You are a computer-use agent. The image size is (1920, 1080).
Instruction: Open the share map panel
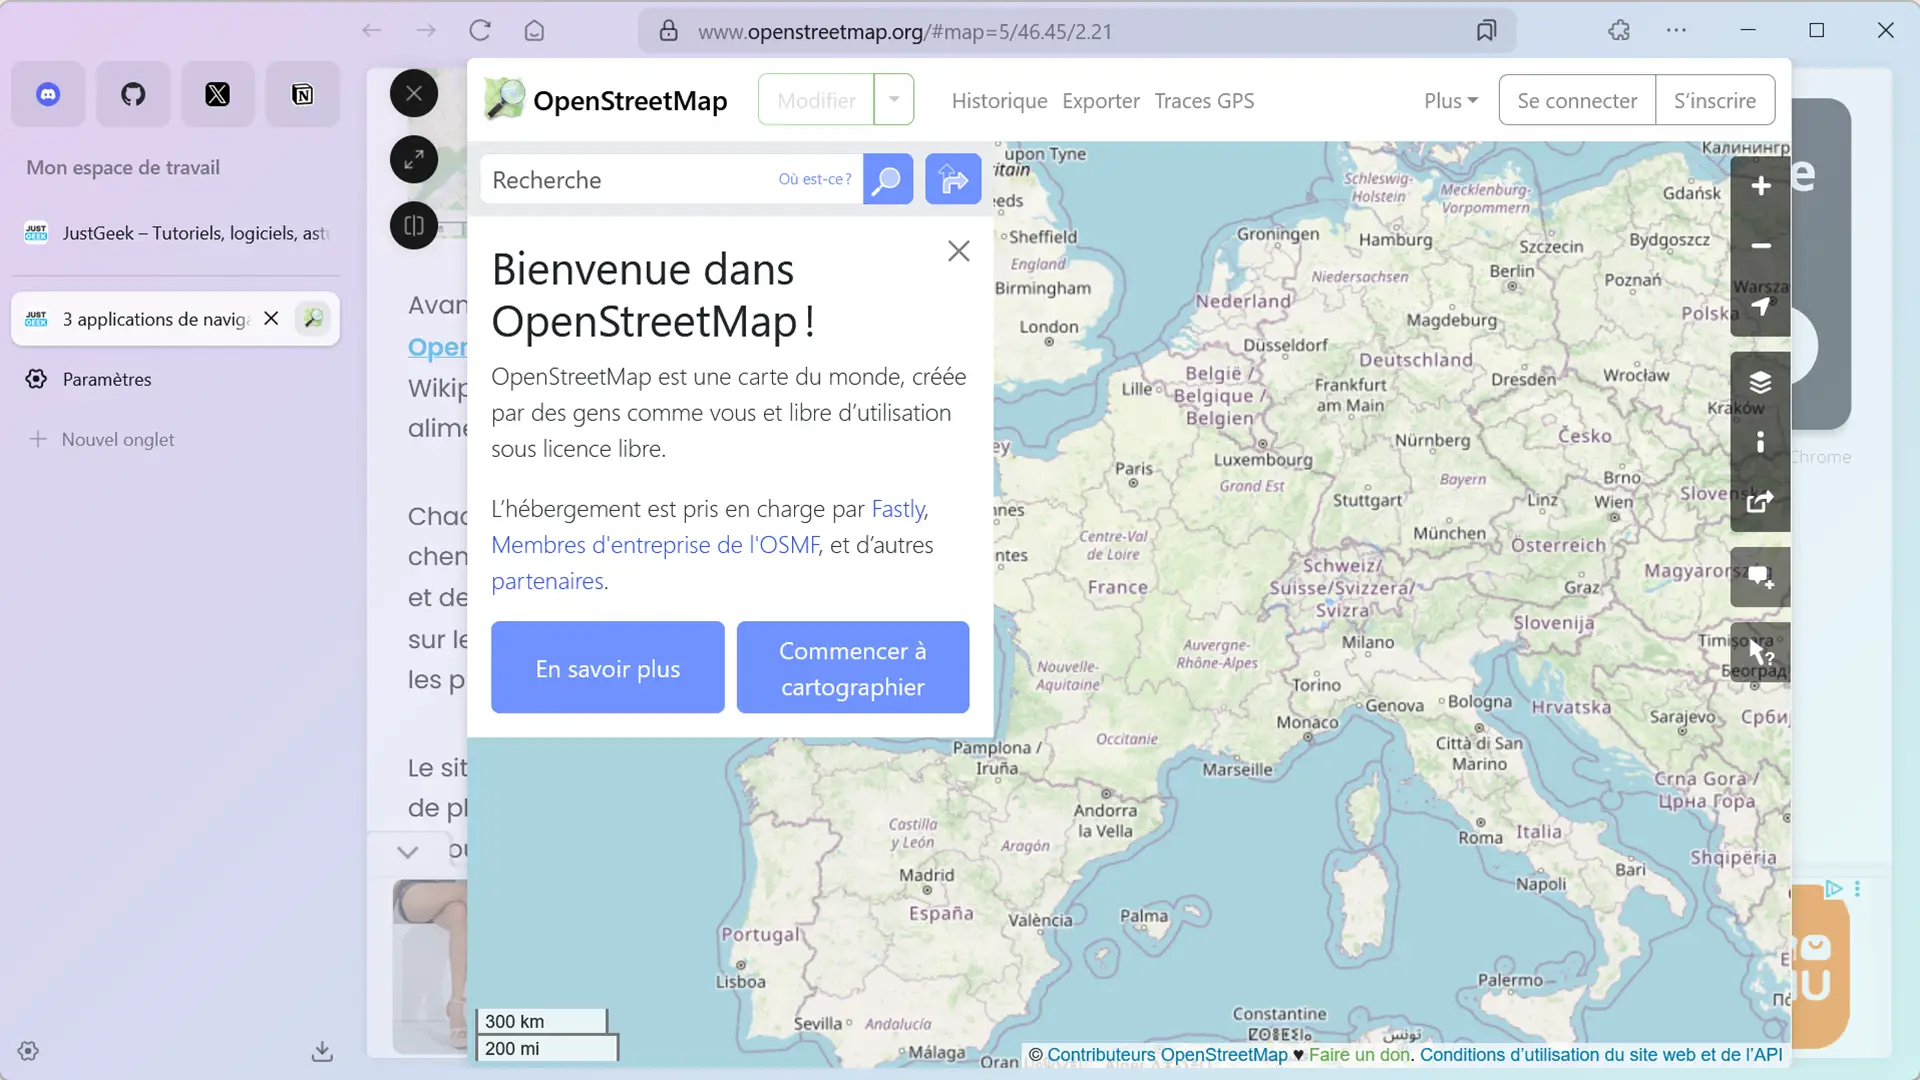[x=1760, y=502]
